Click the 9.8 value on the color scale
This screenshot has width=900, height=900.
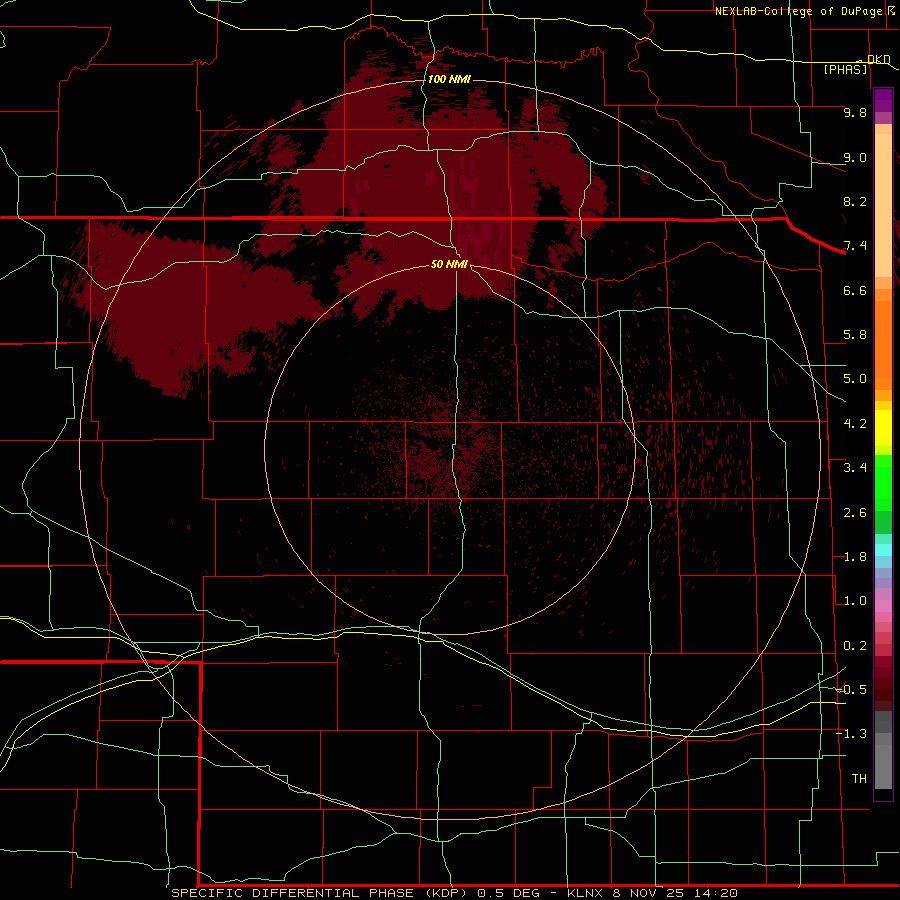[855, 112]
